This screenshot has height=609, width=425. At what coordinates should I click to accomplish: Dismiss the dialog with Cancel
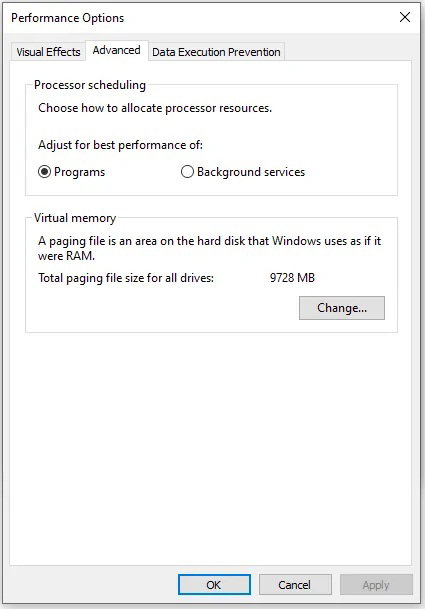point(295,585)
